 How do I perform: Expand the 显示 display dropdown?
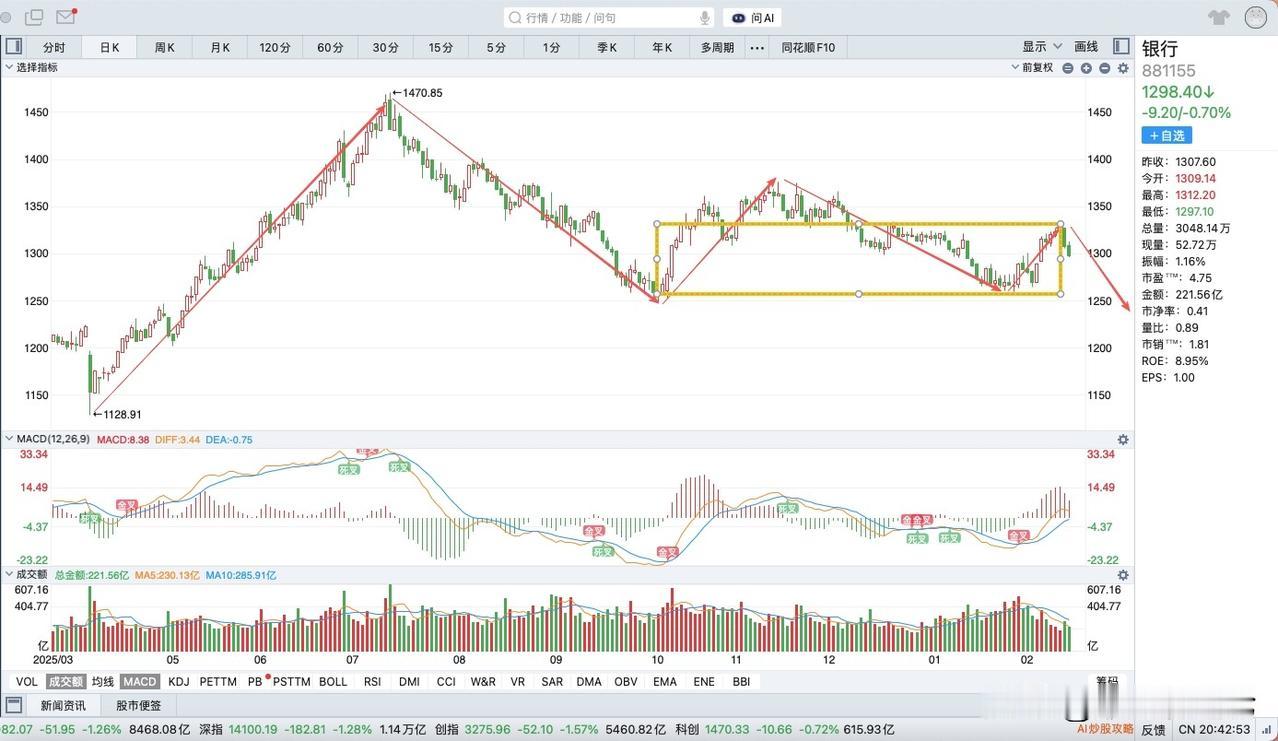point(1040,47)
